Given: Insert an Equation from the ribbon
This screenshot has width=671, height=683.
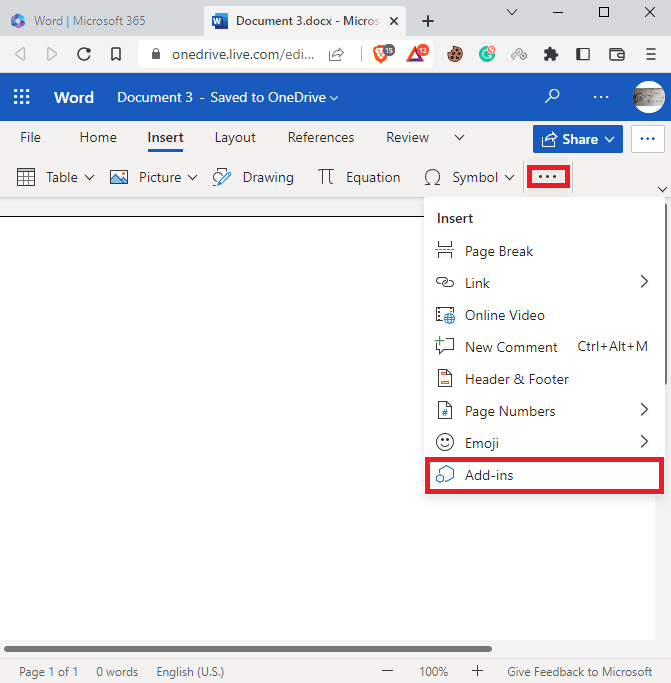Looking at the screenshot, I should tap(359, 177).
